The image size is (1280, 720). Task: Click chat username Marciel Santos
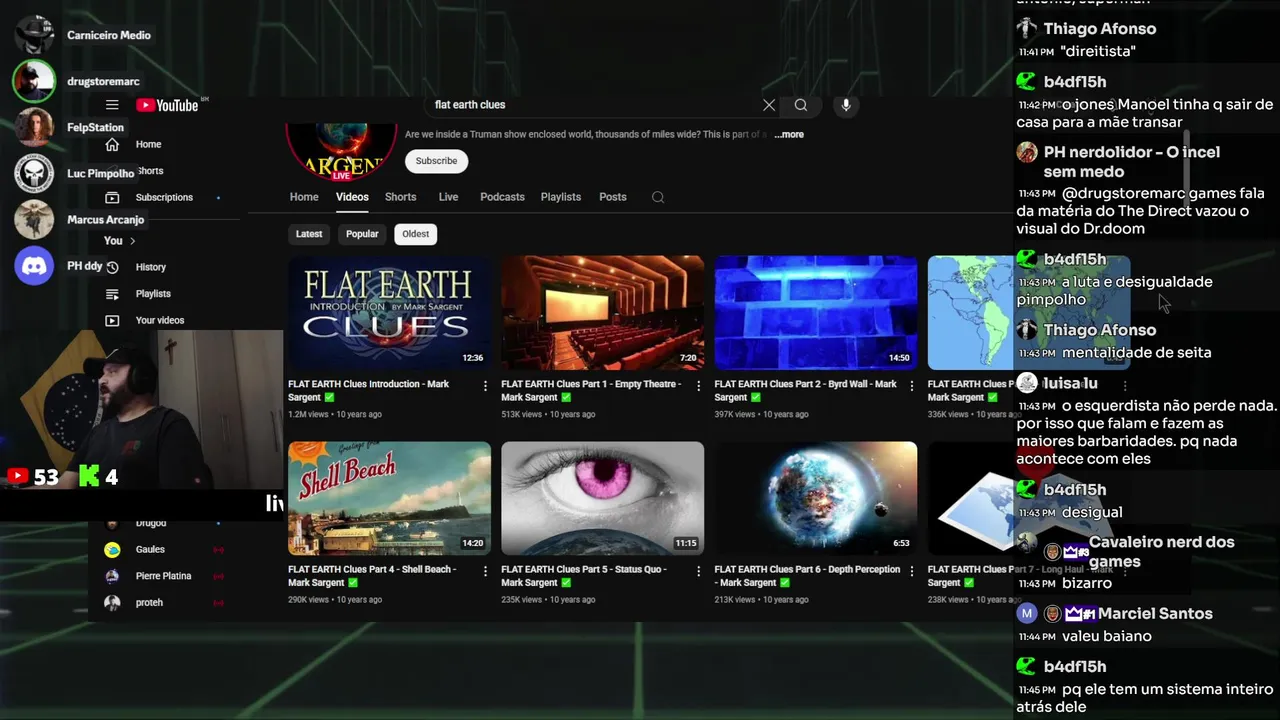[x=1155, y=614]
